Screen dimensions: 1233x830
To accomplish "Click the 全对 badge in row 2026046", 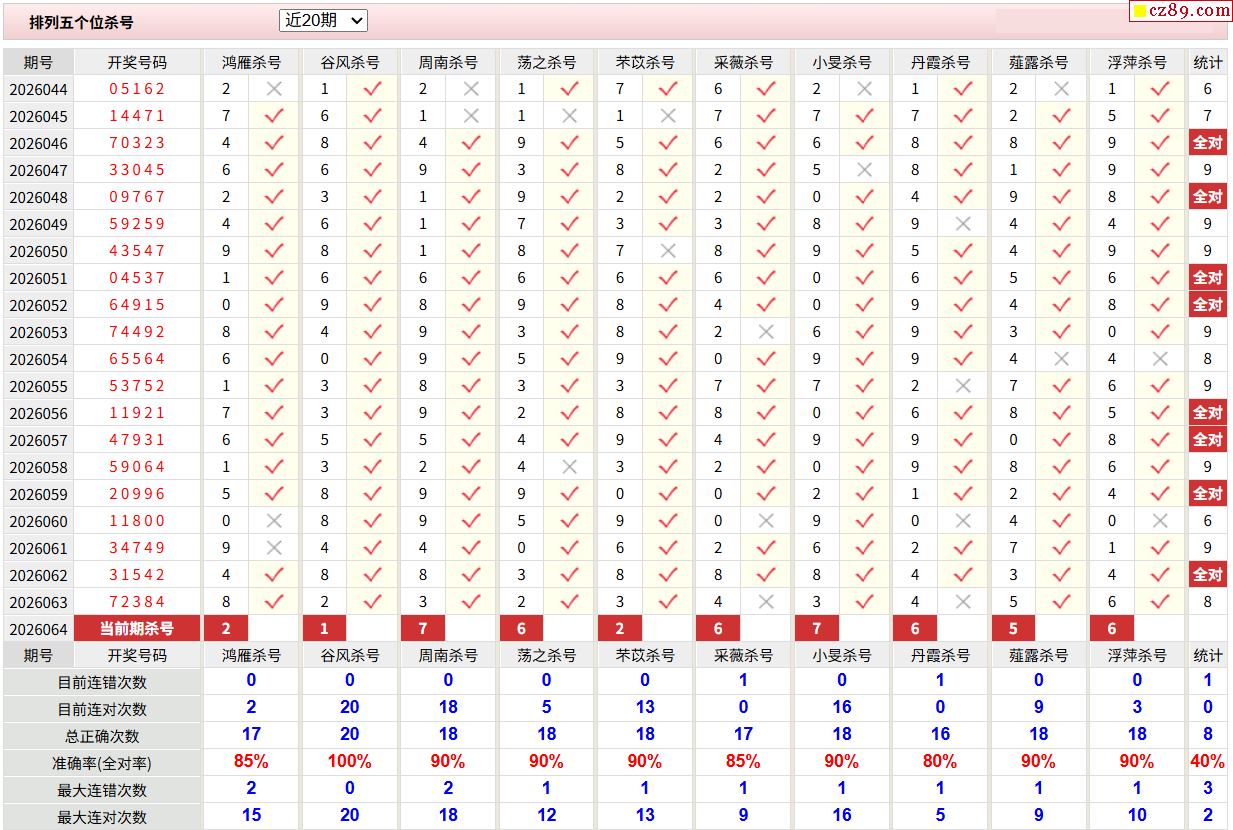I will 1207,143.
